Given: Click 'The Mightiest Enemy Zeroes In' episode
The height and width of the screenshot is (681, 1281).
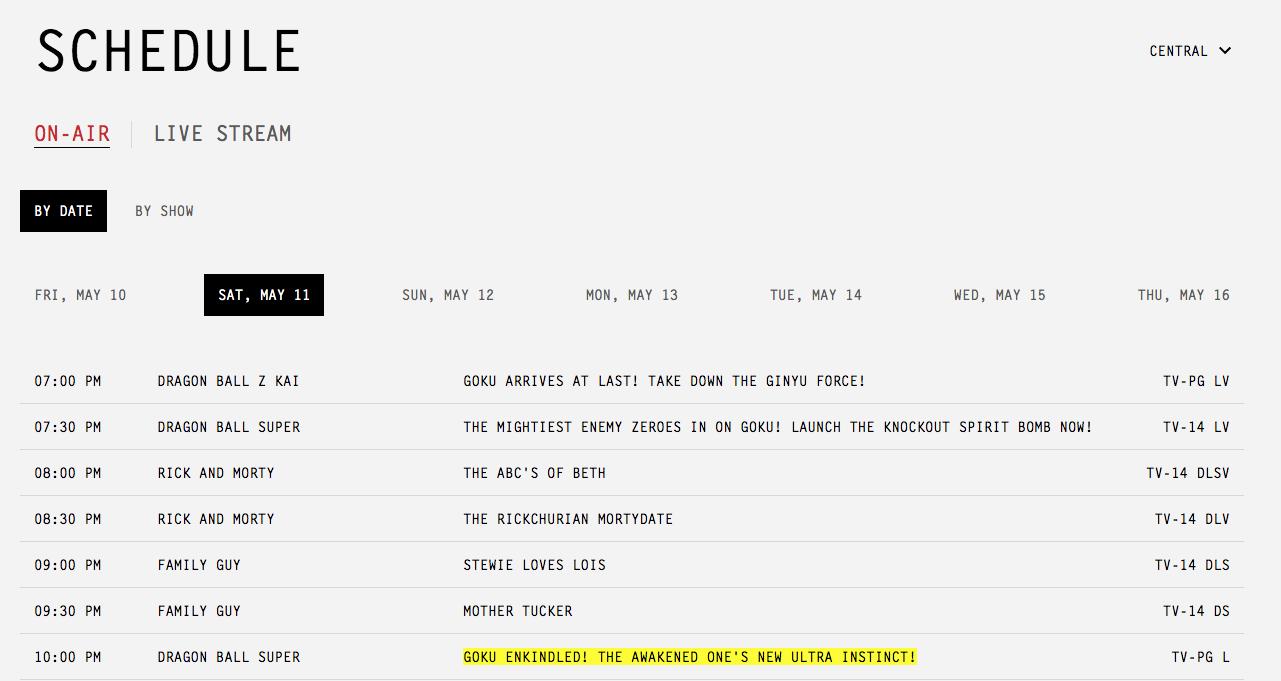Looking at the screenshot, I should [x=778, y=427].
